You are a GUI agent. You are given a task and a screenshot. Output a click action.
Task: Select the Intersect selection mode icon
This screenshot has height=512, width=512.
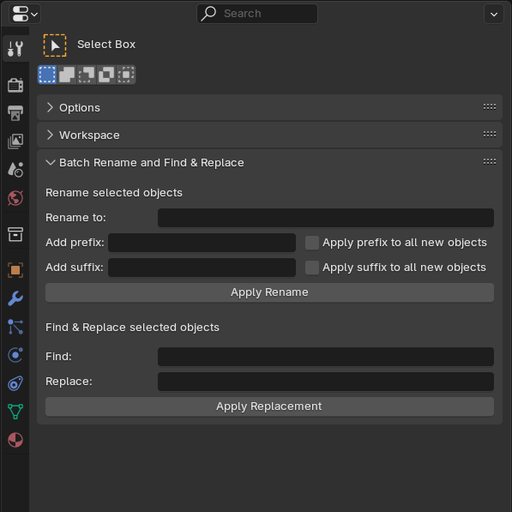click(126, 74)
